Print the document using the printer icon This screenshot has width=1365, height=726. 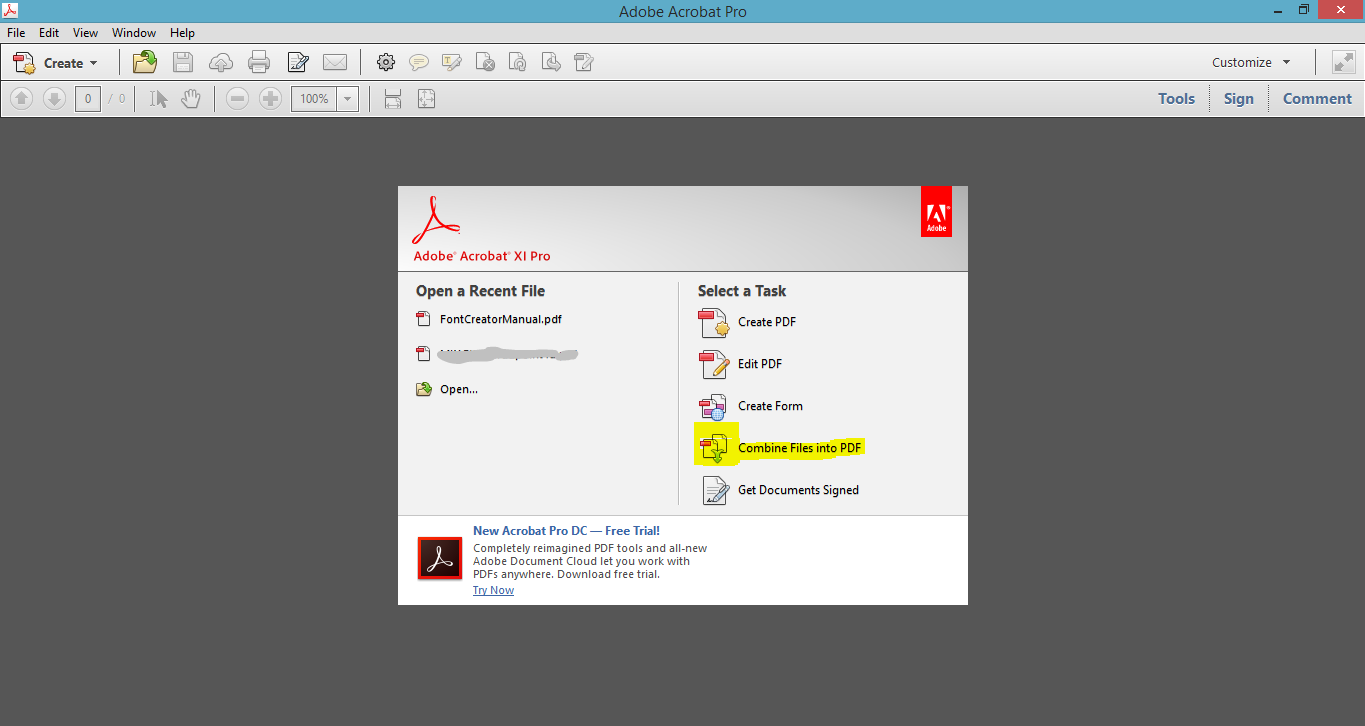click(259, 62)
